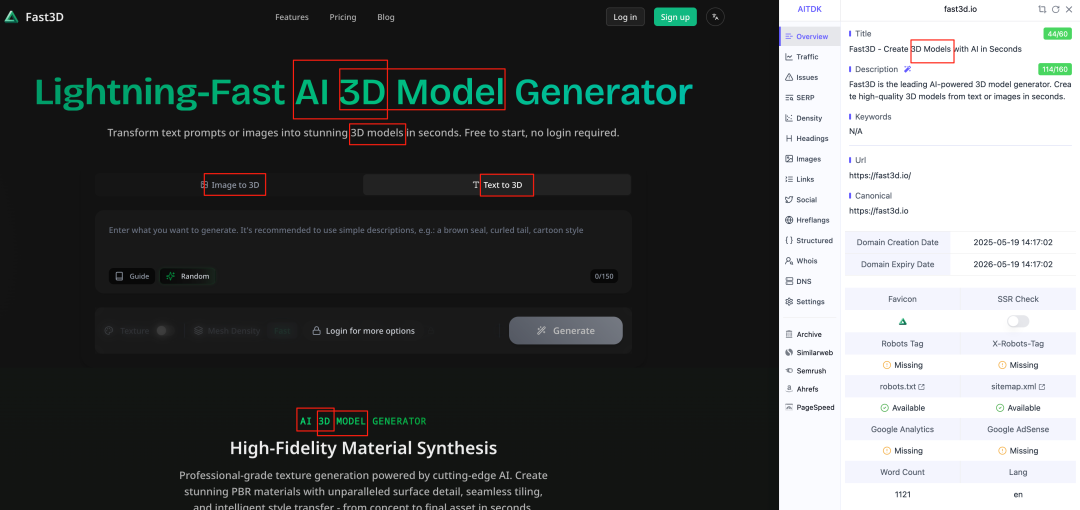Image resolution: width=1080 pixels, height=510 pixels.
Task: Open the Structured data section in AITDK
Action: (x=809, y=241)
